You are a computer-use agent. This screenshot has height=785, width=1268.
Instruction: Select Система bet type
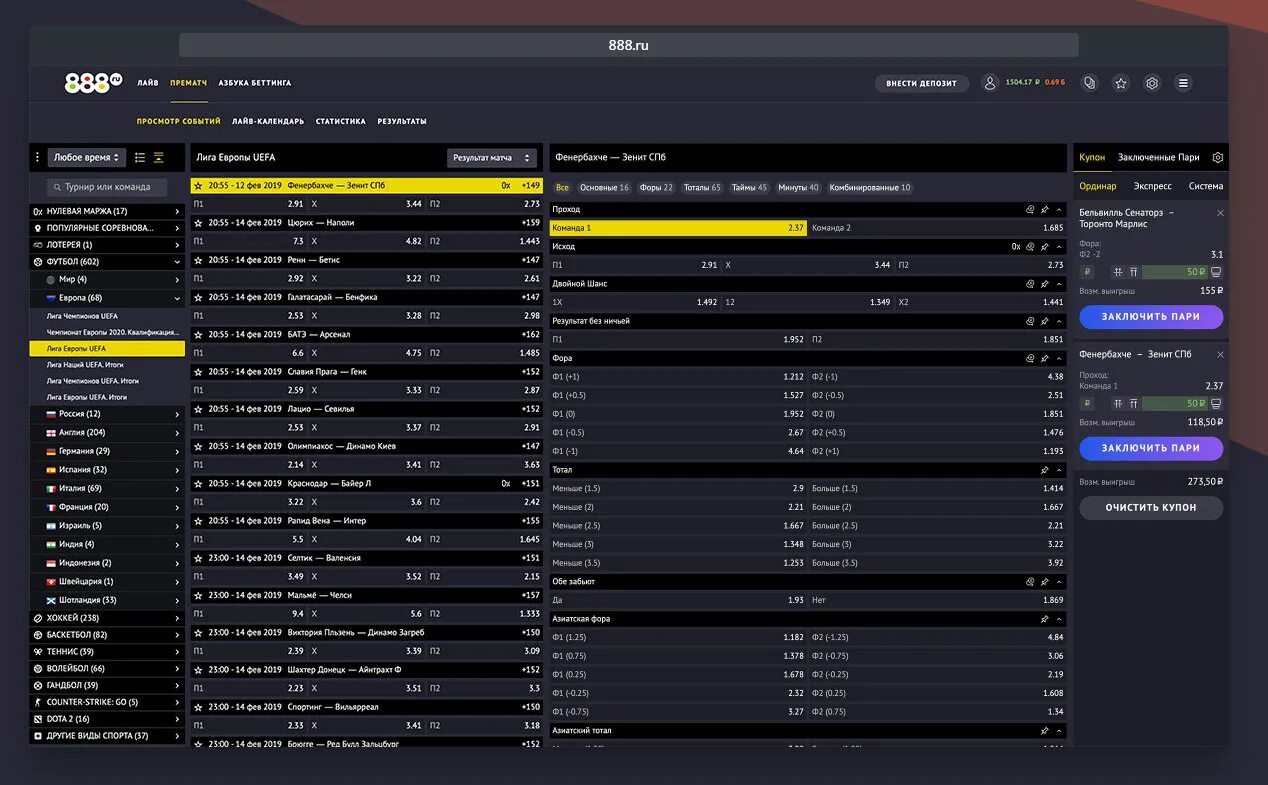tap(1205, 186)
